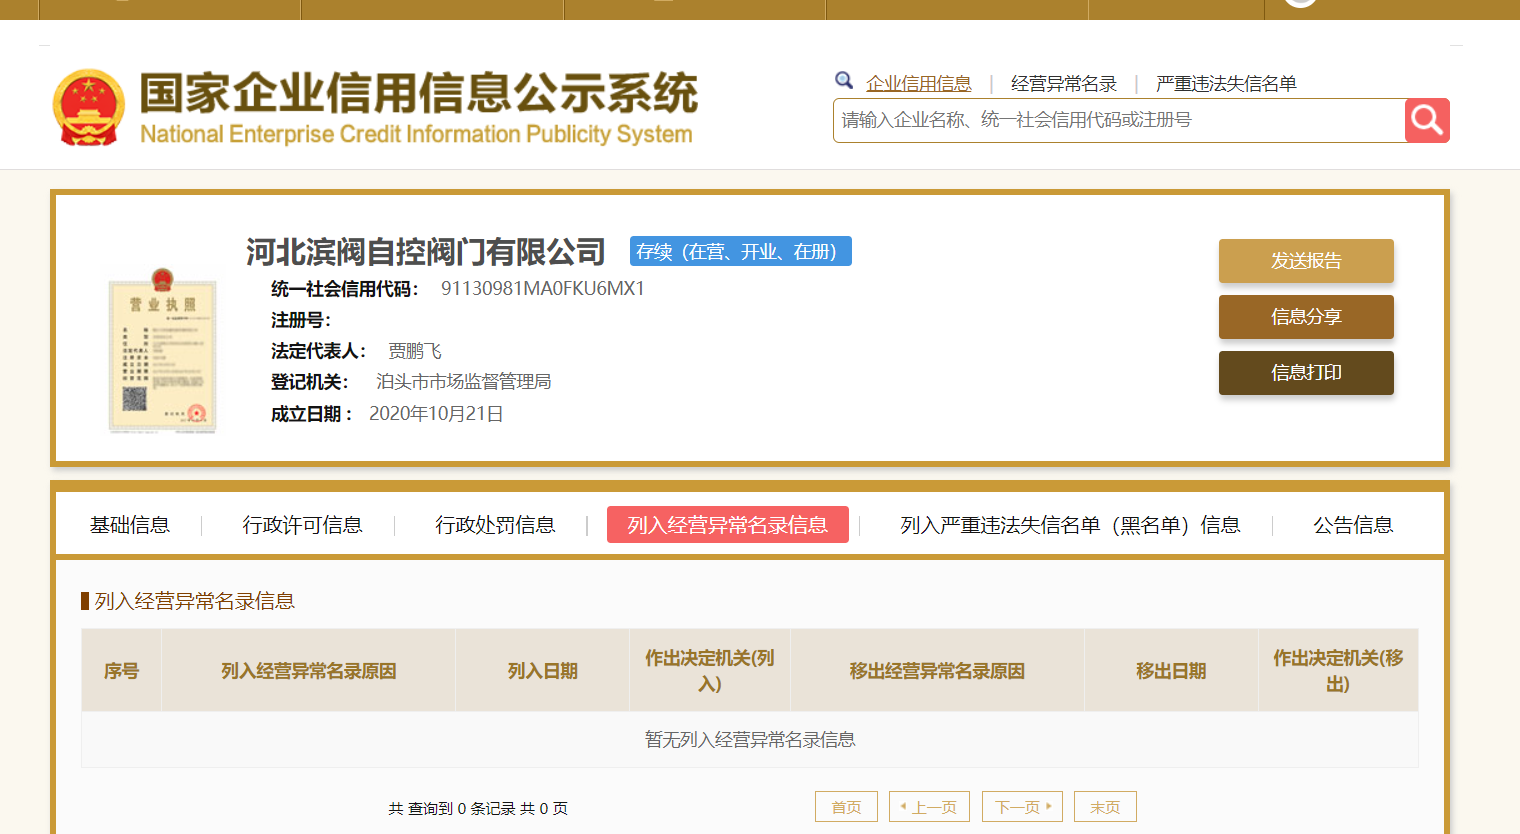Select the 列入经营异常名录信息 tab
Screen dimensions: 1520x834
tap(727, 525)
